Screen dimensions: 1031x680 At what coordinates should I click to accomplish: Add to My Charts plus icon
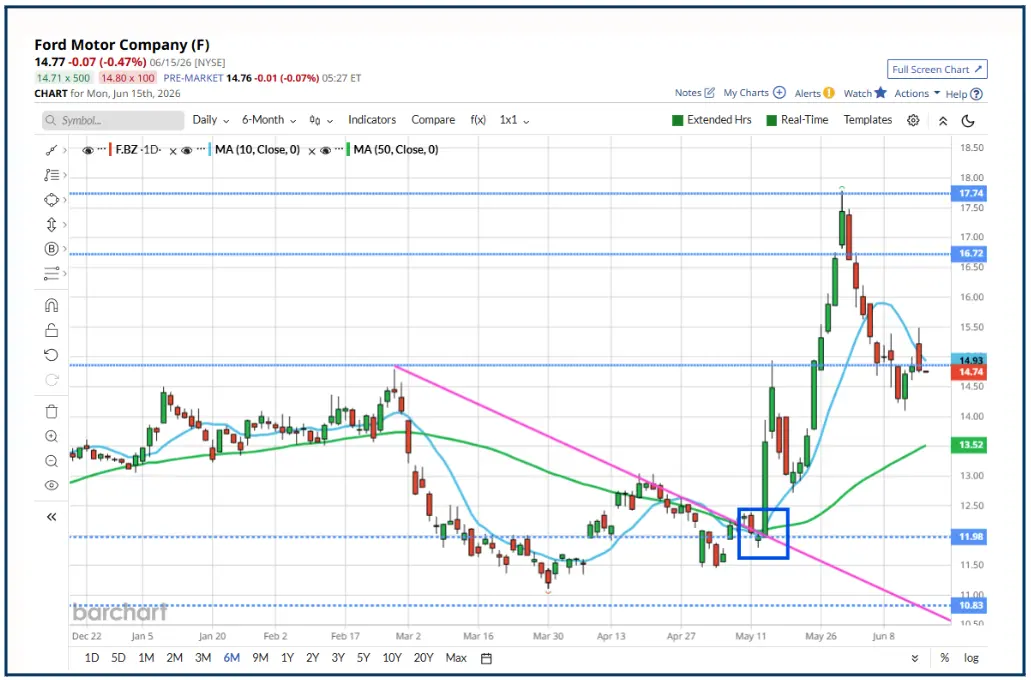pyautogui.click(x=779, y=93)
